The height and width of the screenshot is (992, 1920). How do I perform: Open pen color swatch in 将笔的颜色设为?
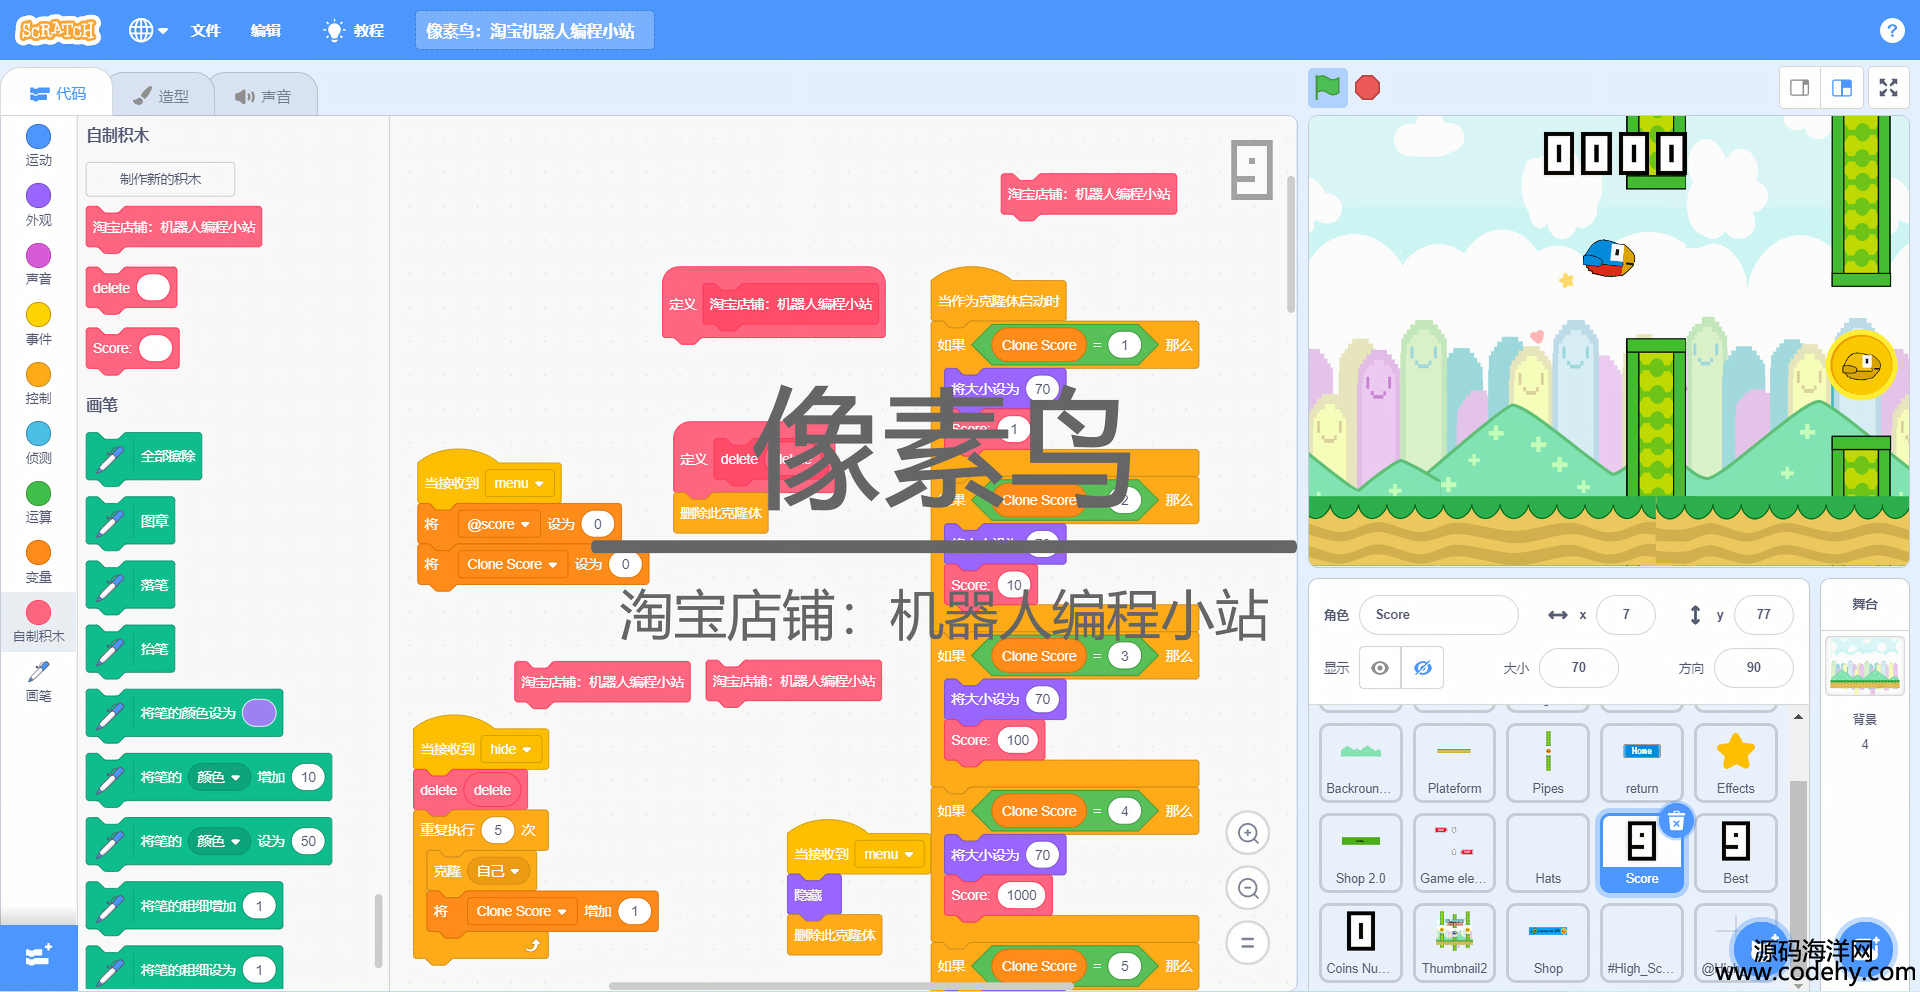coord(259,713)
